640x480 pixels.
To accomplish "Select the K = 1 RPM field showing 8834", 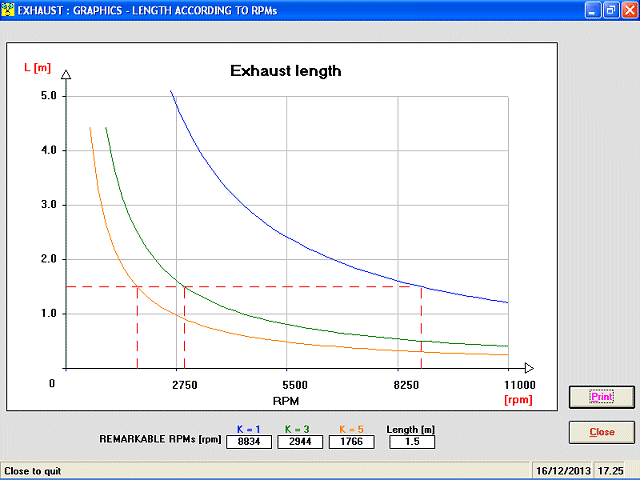I will [x=249, y=442].
